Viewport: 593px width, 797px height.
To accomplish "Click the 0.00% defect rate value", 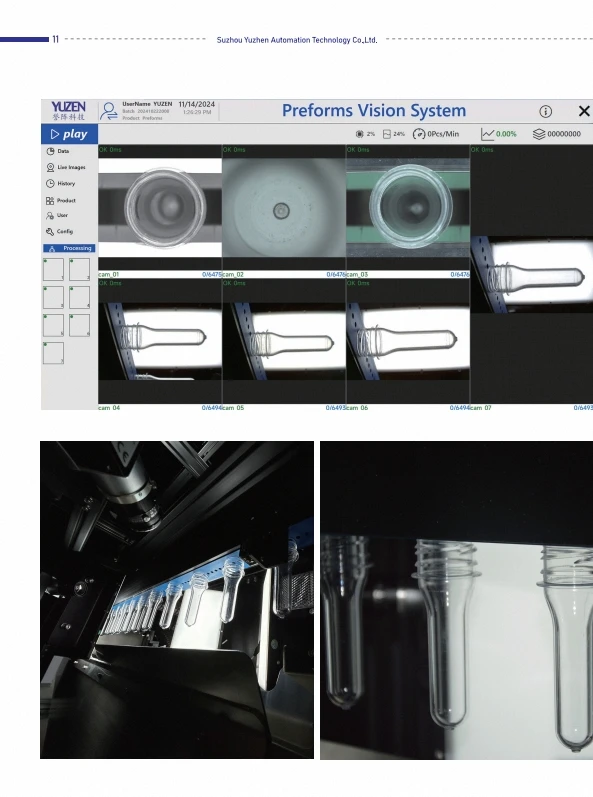I will point(506,134).
